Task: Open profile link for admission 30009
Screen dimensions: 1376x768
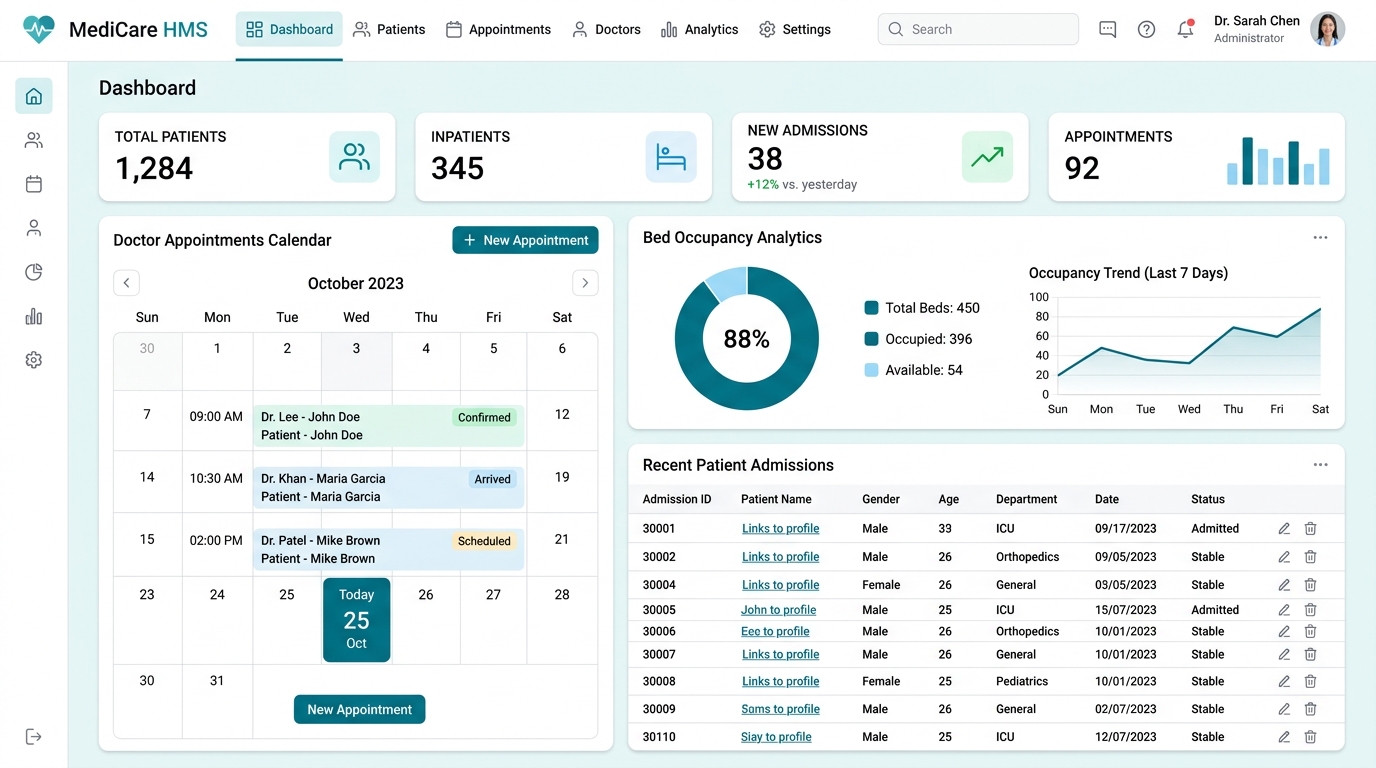Action: pos(781,709)
